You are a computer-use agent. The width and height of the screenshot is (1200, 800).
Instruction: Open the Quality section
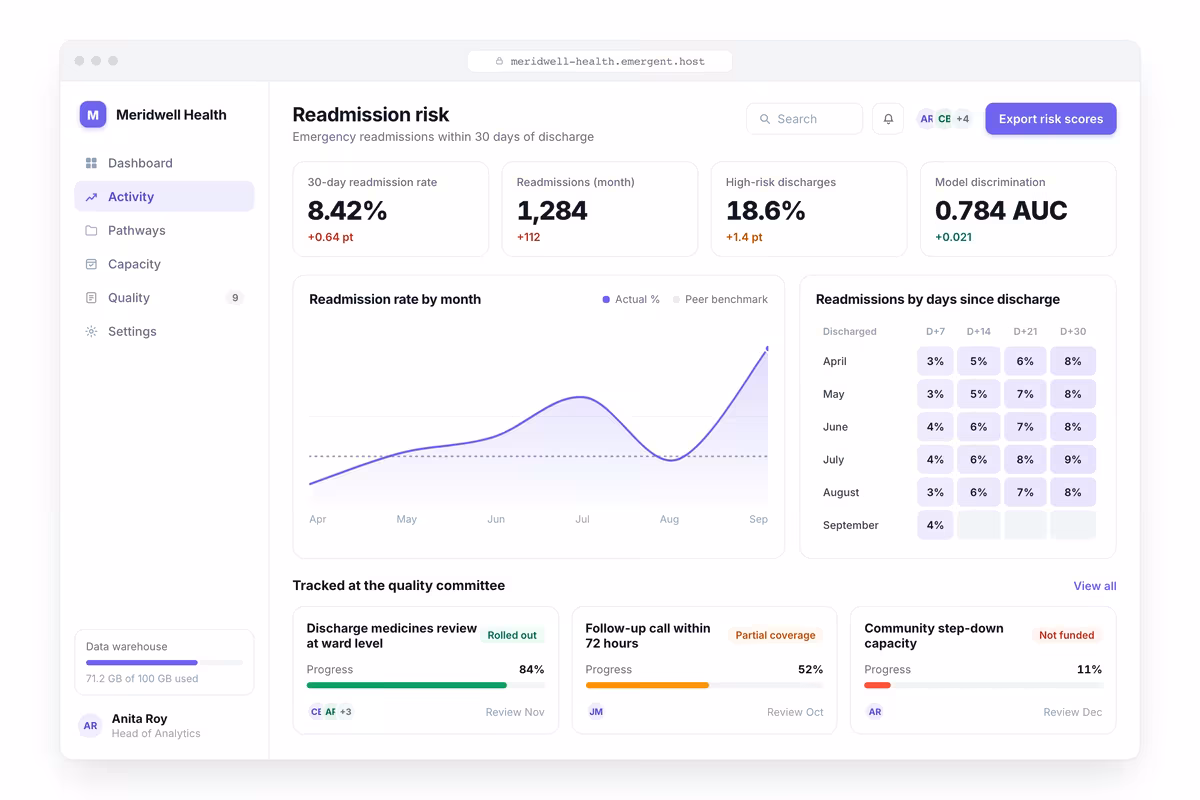pos(164,298)
